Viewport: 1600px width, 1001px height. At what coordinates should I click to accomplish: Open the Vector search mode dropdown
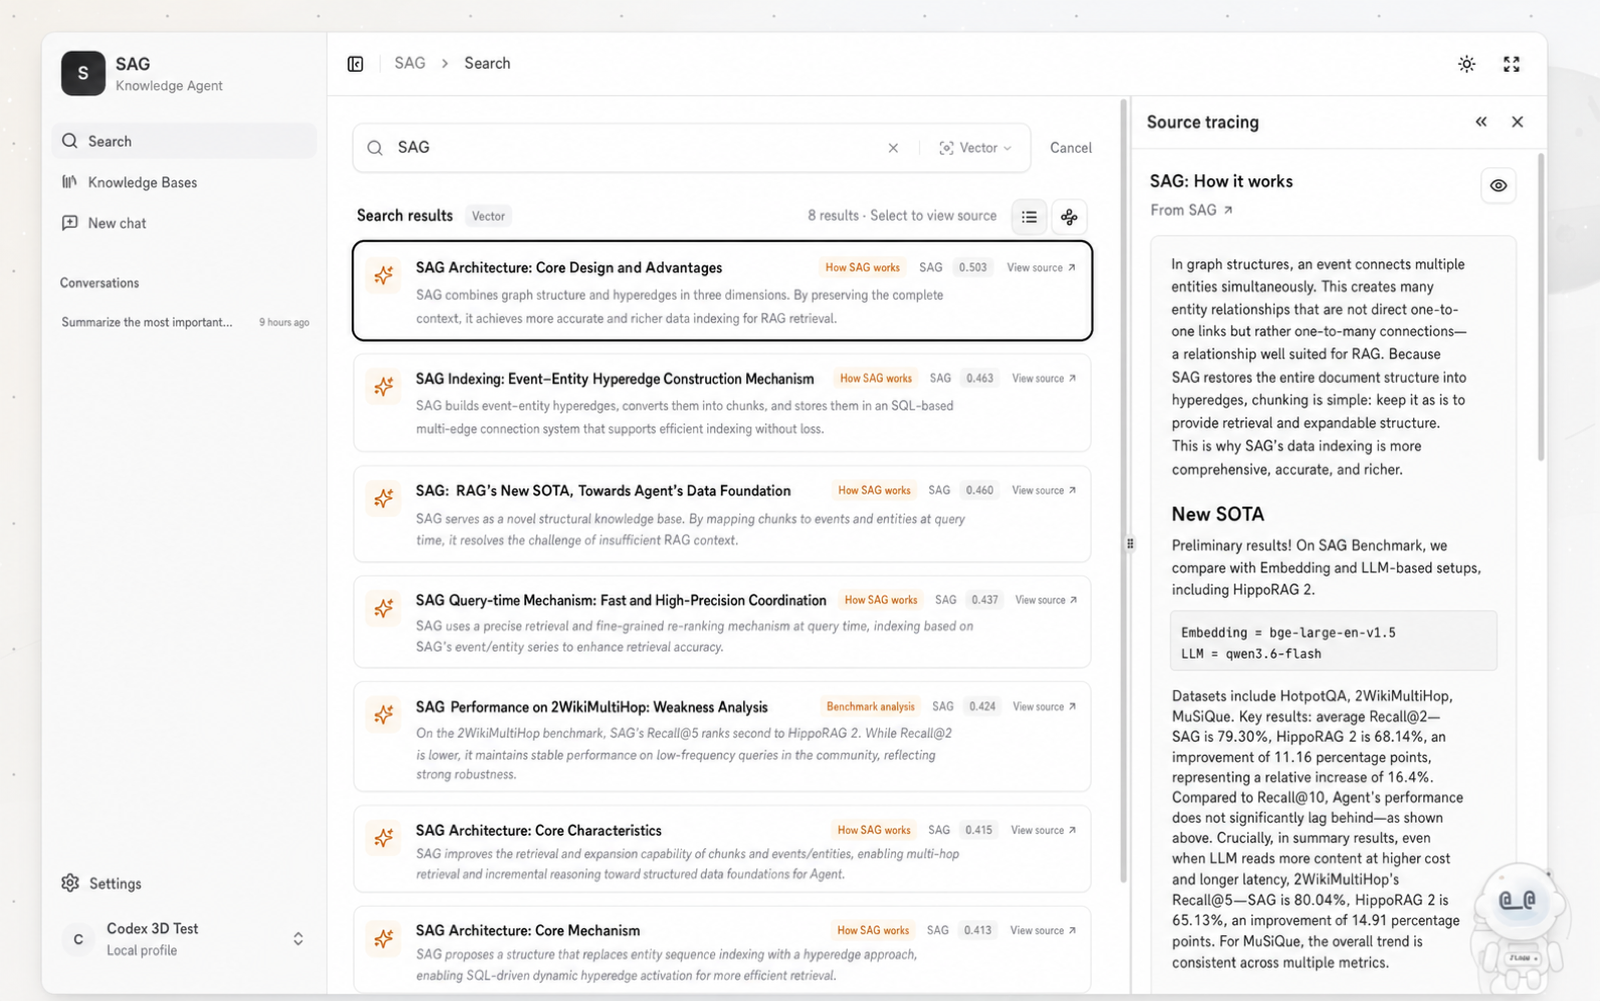(974, 148)
